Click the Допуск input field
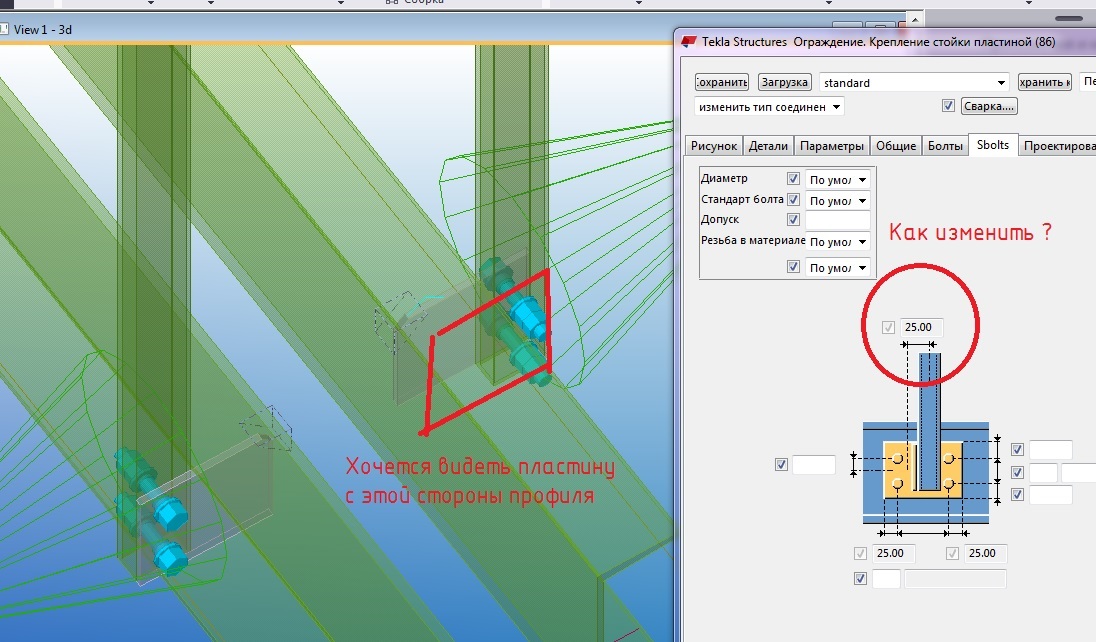Image resolution: width=1096 pixels, height=642 pixels. 838,220
